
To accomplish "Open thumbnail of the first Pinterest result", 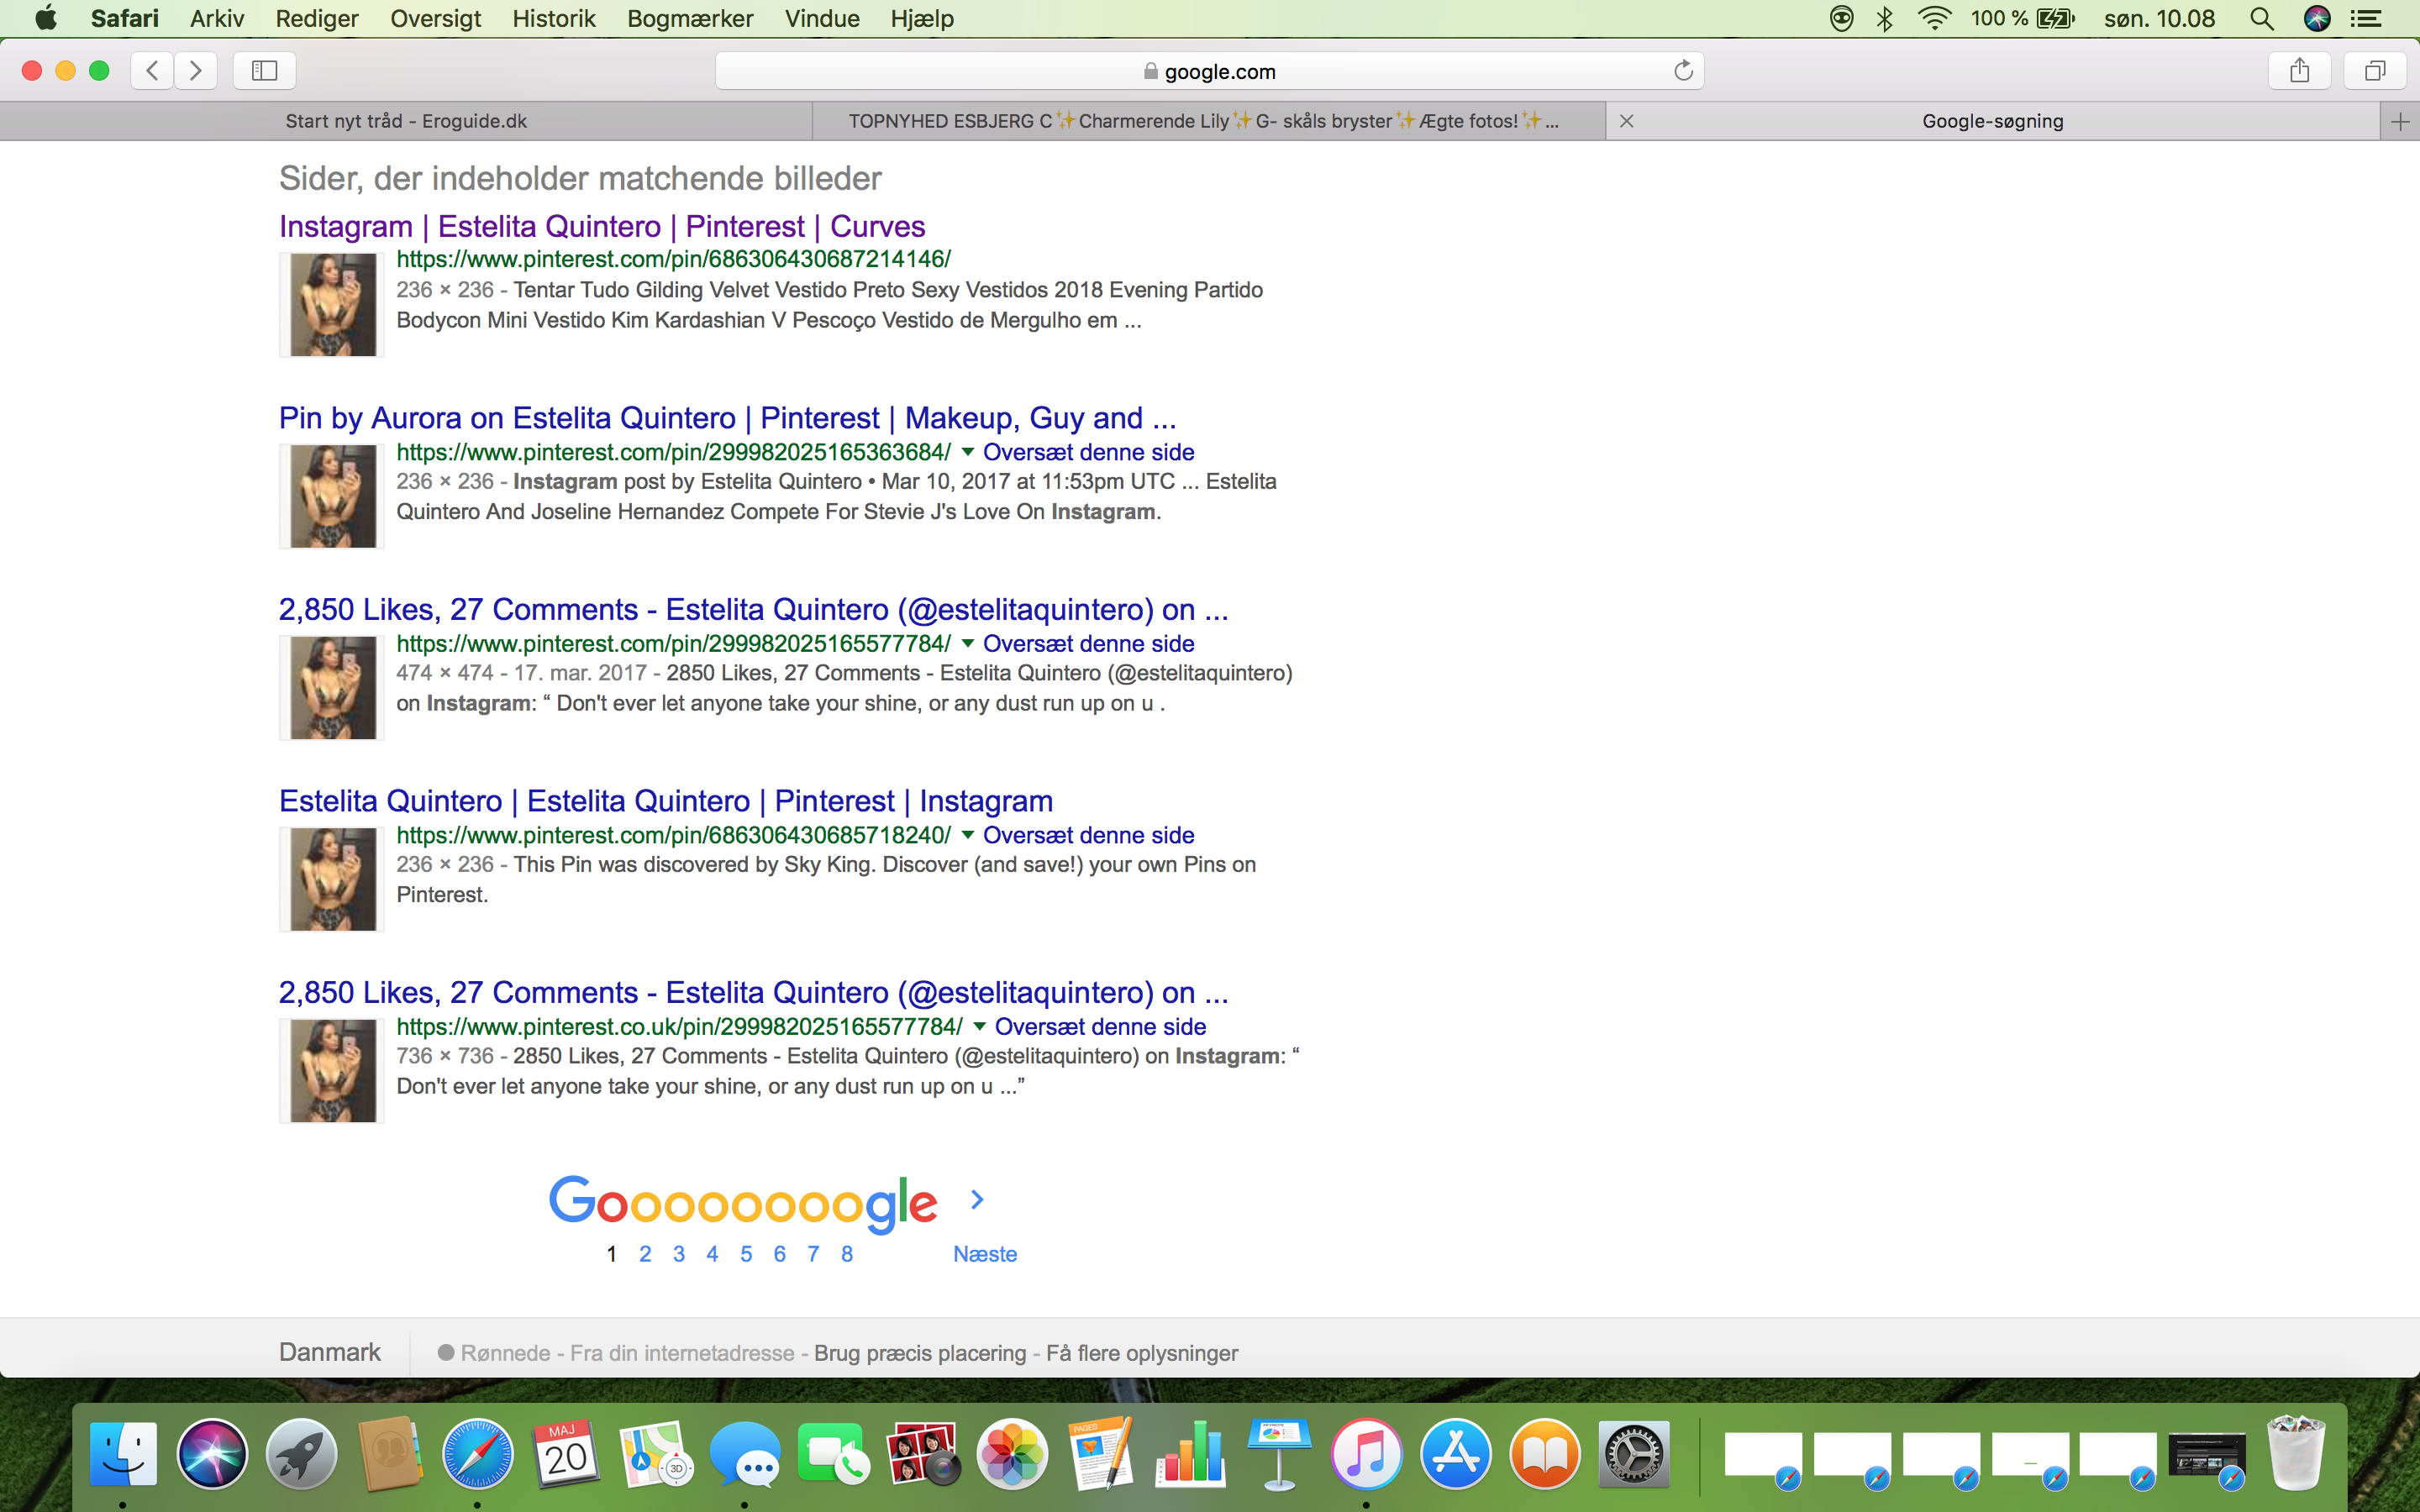I will point(332,305).
